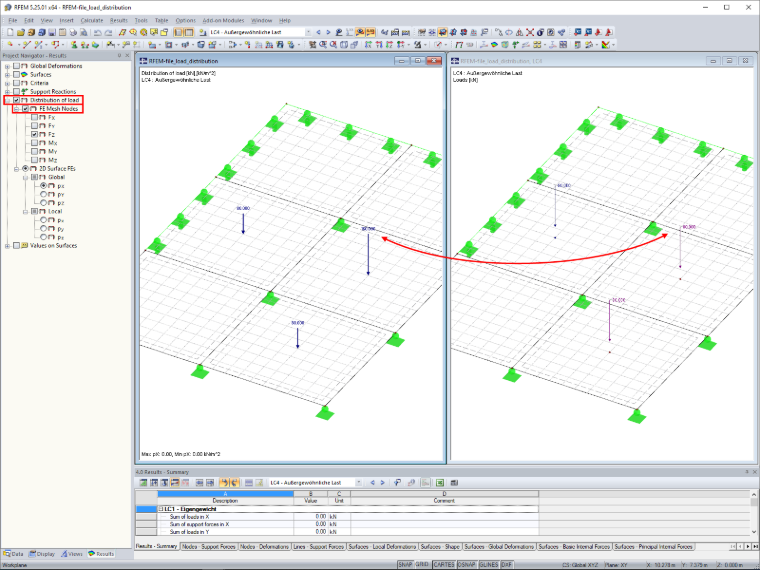Check the Support Reactions checkbox
Screen dimensions: 760x570
pyautogui.click(x=16, y=92)
